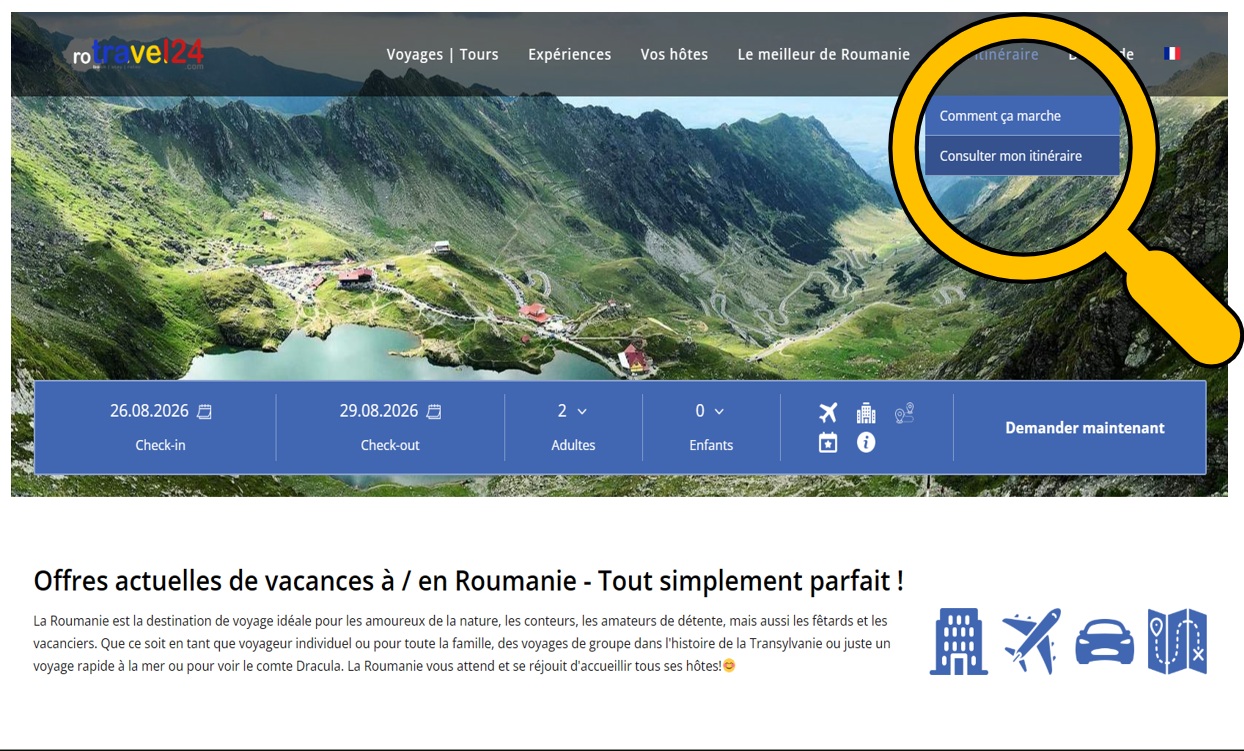
Task: Click the large folded map icon
Action: (1177, 641)
